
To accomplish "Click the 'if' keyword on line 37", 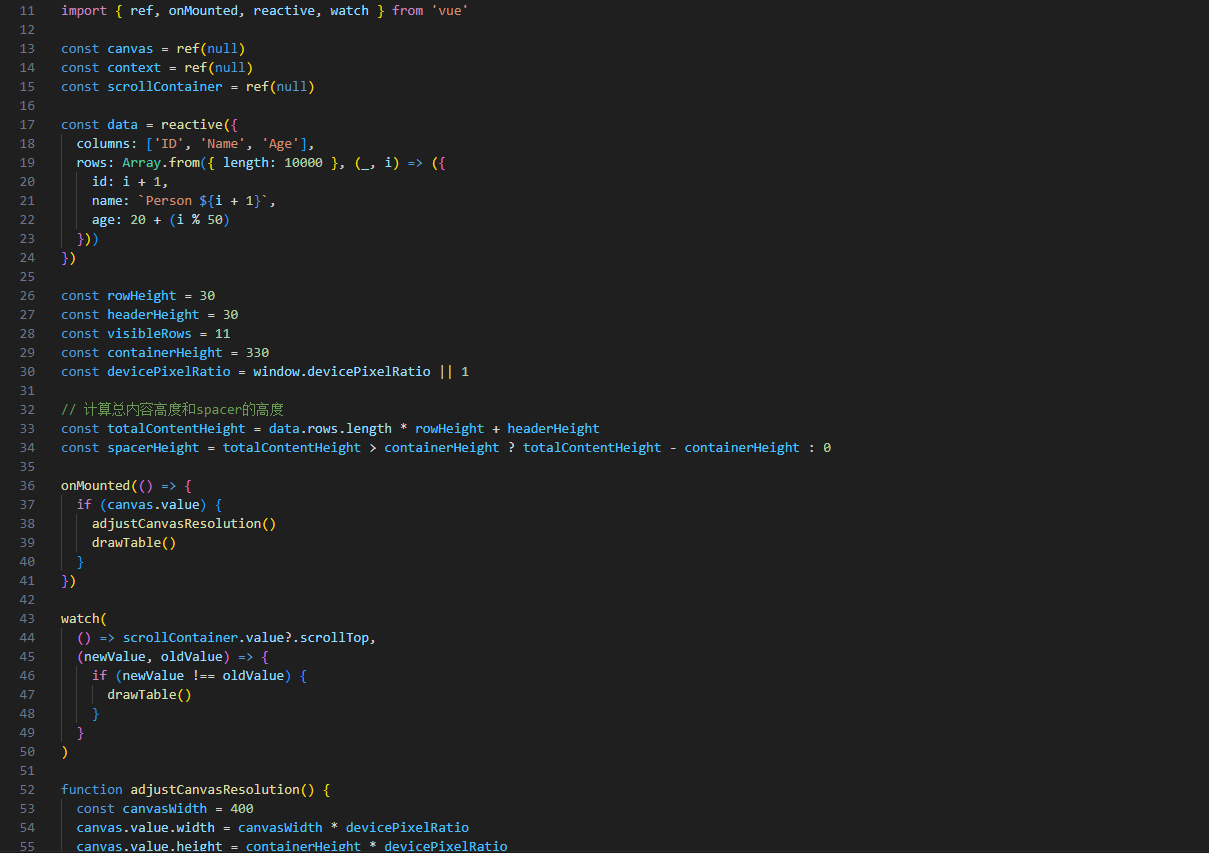I will pyautogui.click(x=84, y=504).
